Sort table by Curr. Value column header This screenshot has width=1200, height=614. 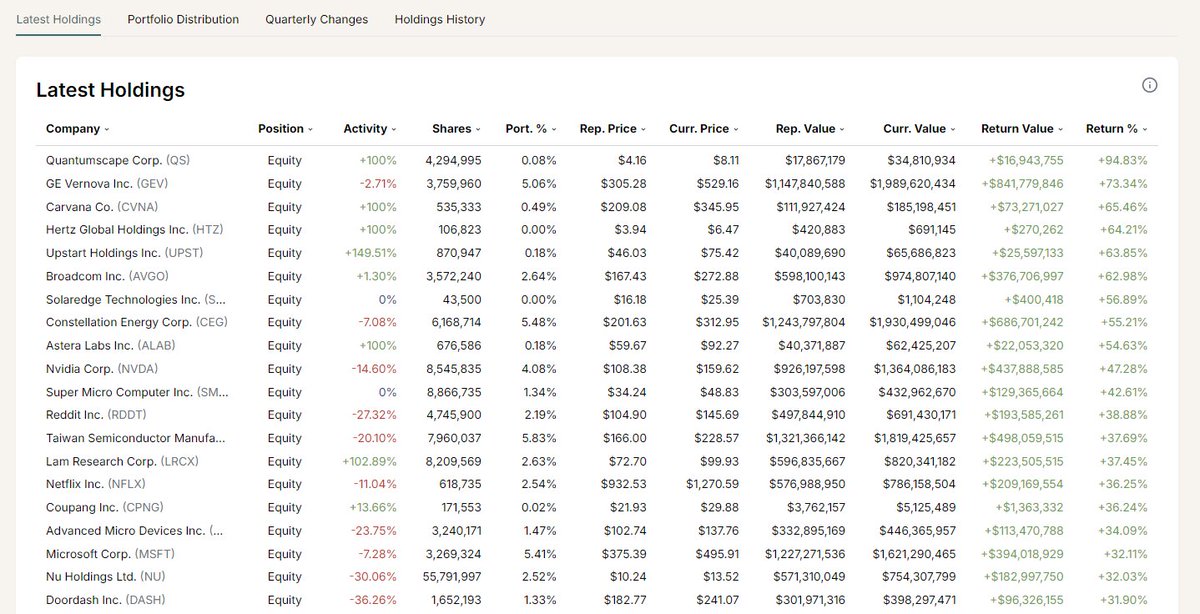point(919,129)
